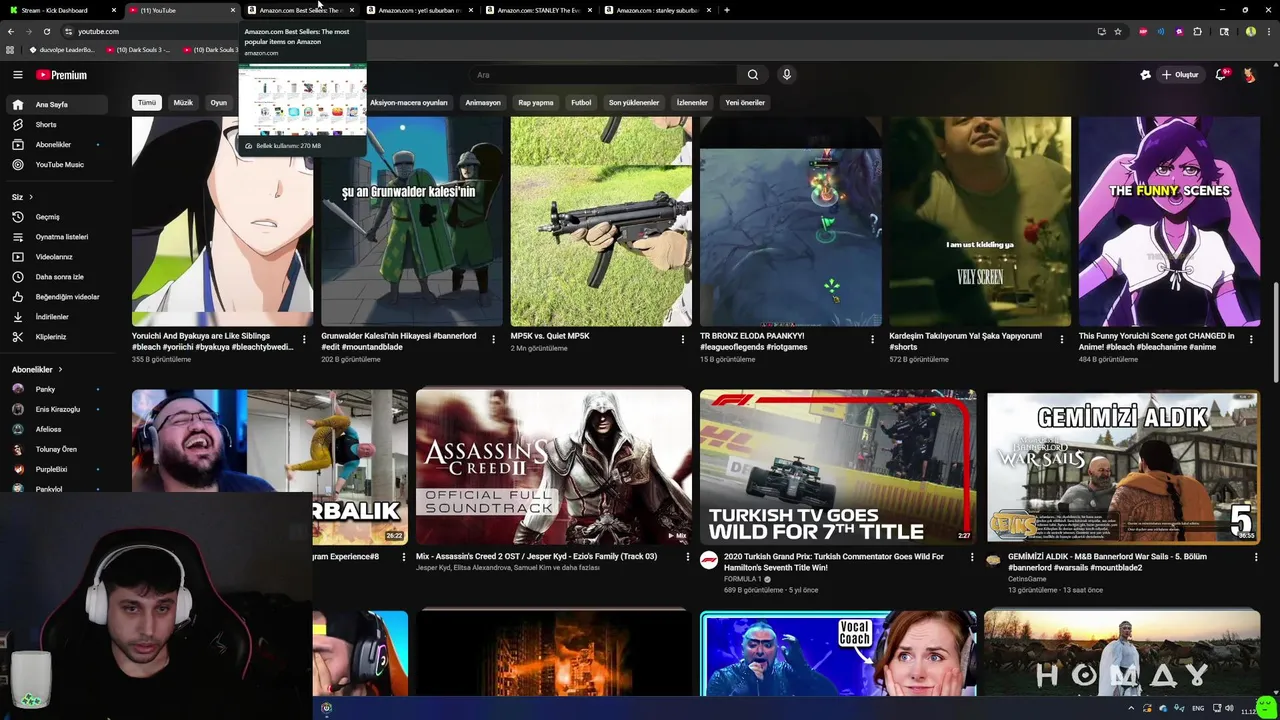
Task: Select the Rap yapma filter chip
Action: (x=536, y=102)
